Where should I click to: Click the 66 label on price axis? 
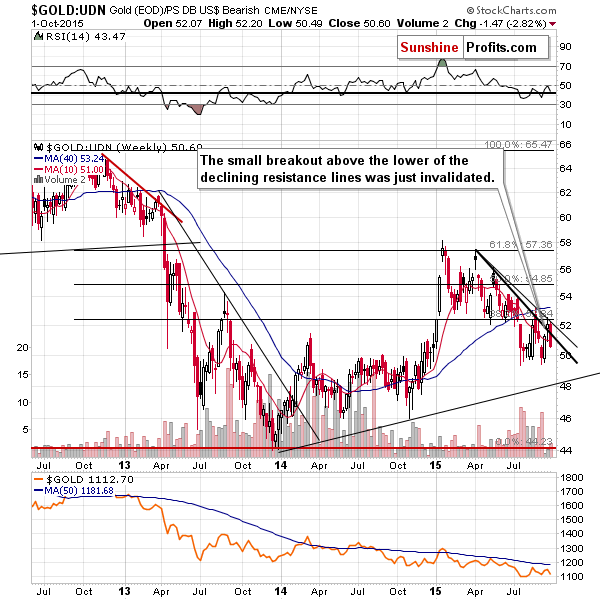pos(565,145)
